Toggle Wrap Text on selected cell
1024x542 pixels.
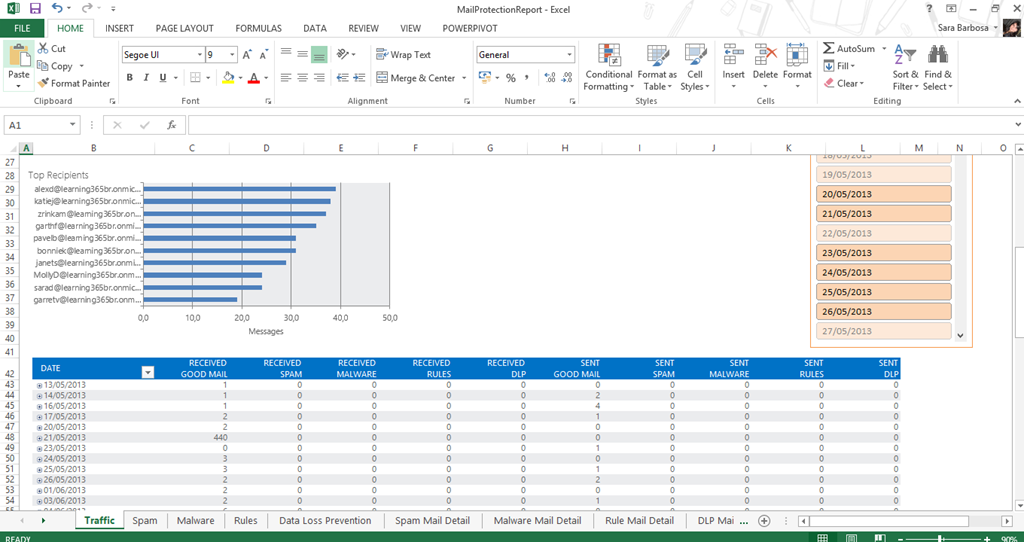tap(403, 55)
